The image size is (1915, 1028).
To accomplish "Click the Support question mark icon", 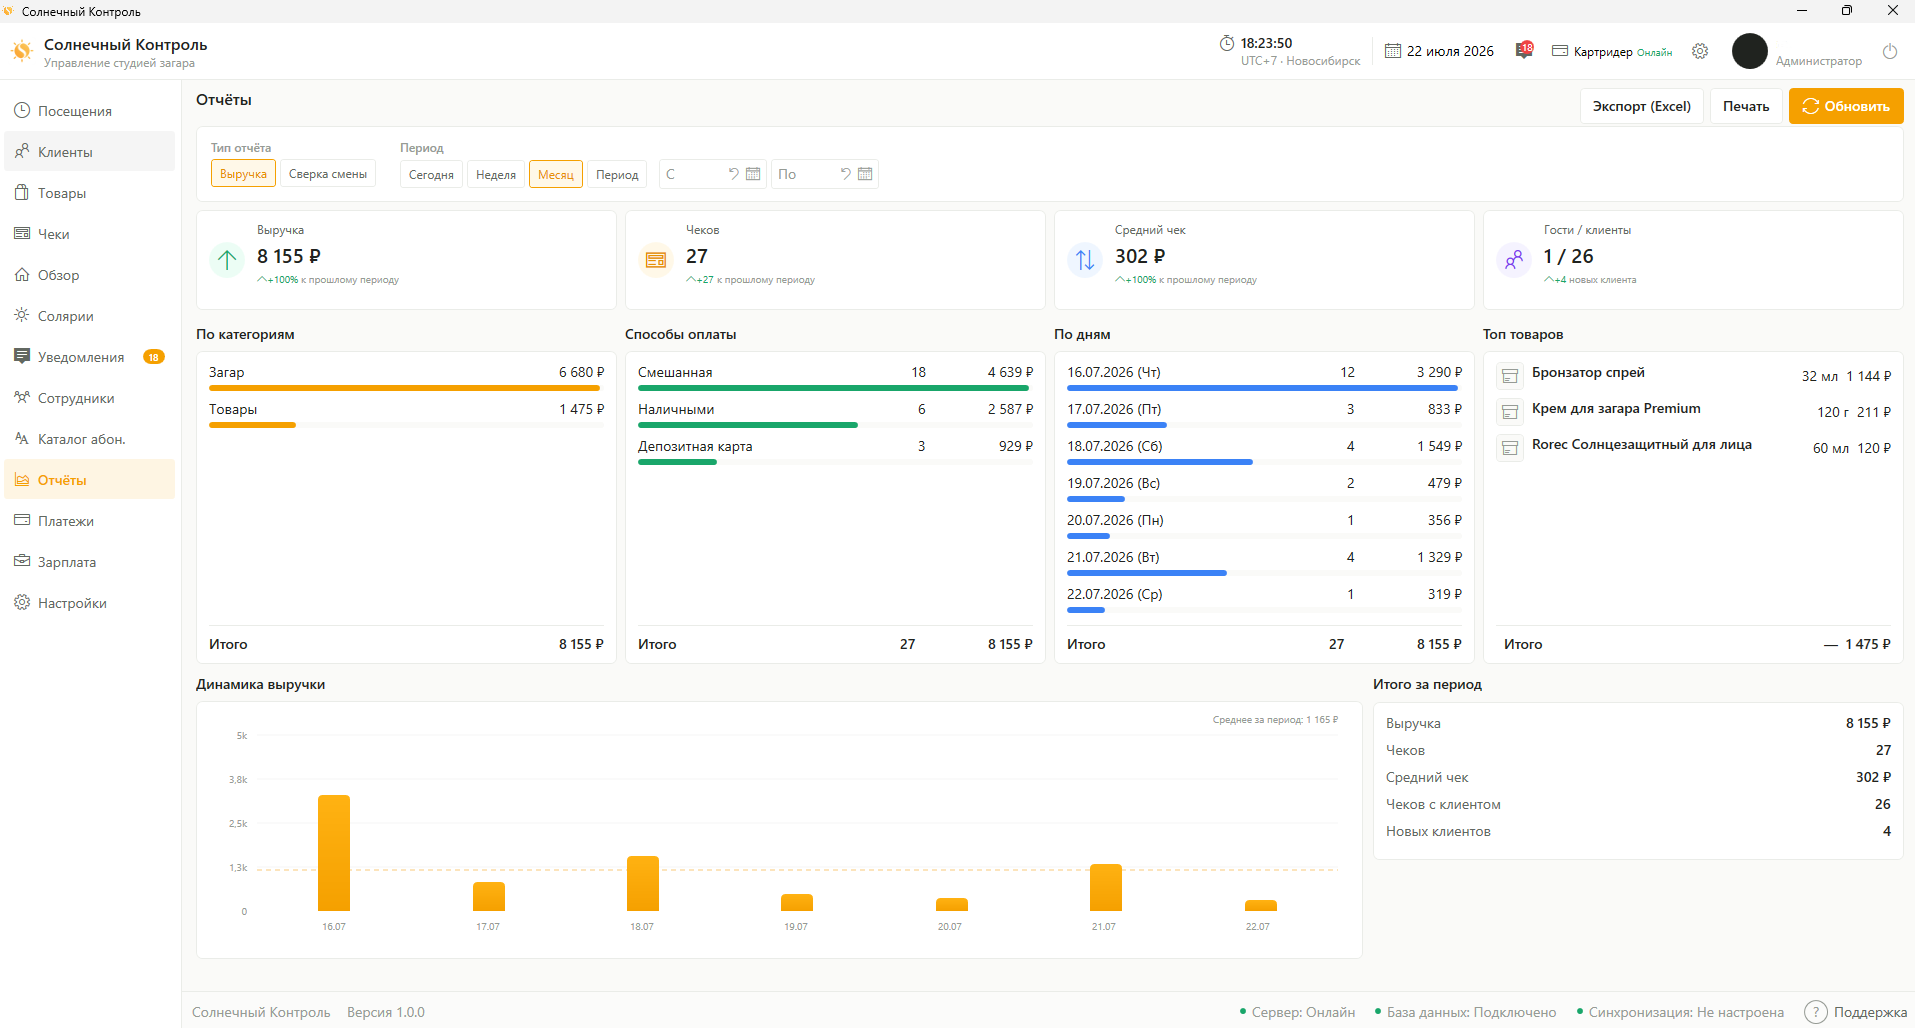I will pyautogui.click(x=1816, y=1012).
